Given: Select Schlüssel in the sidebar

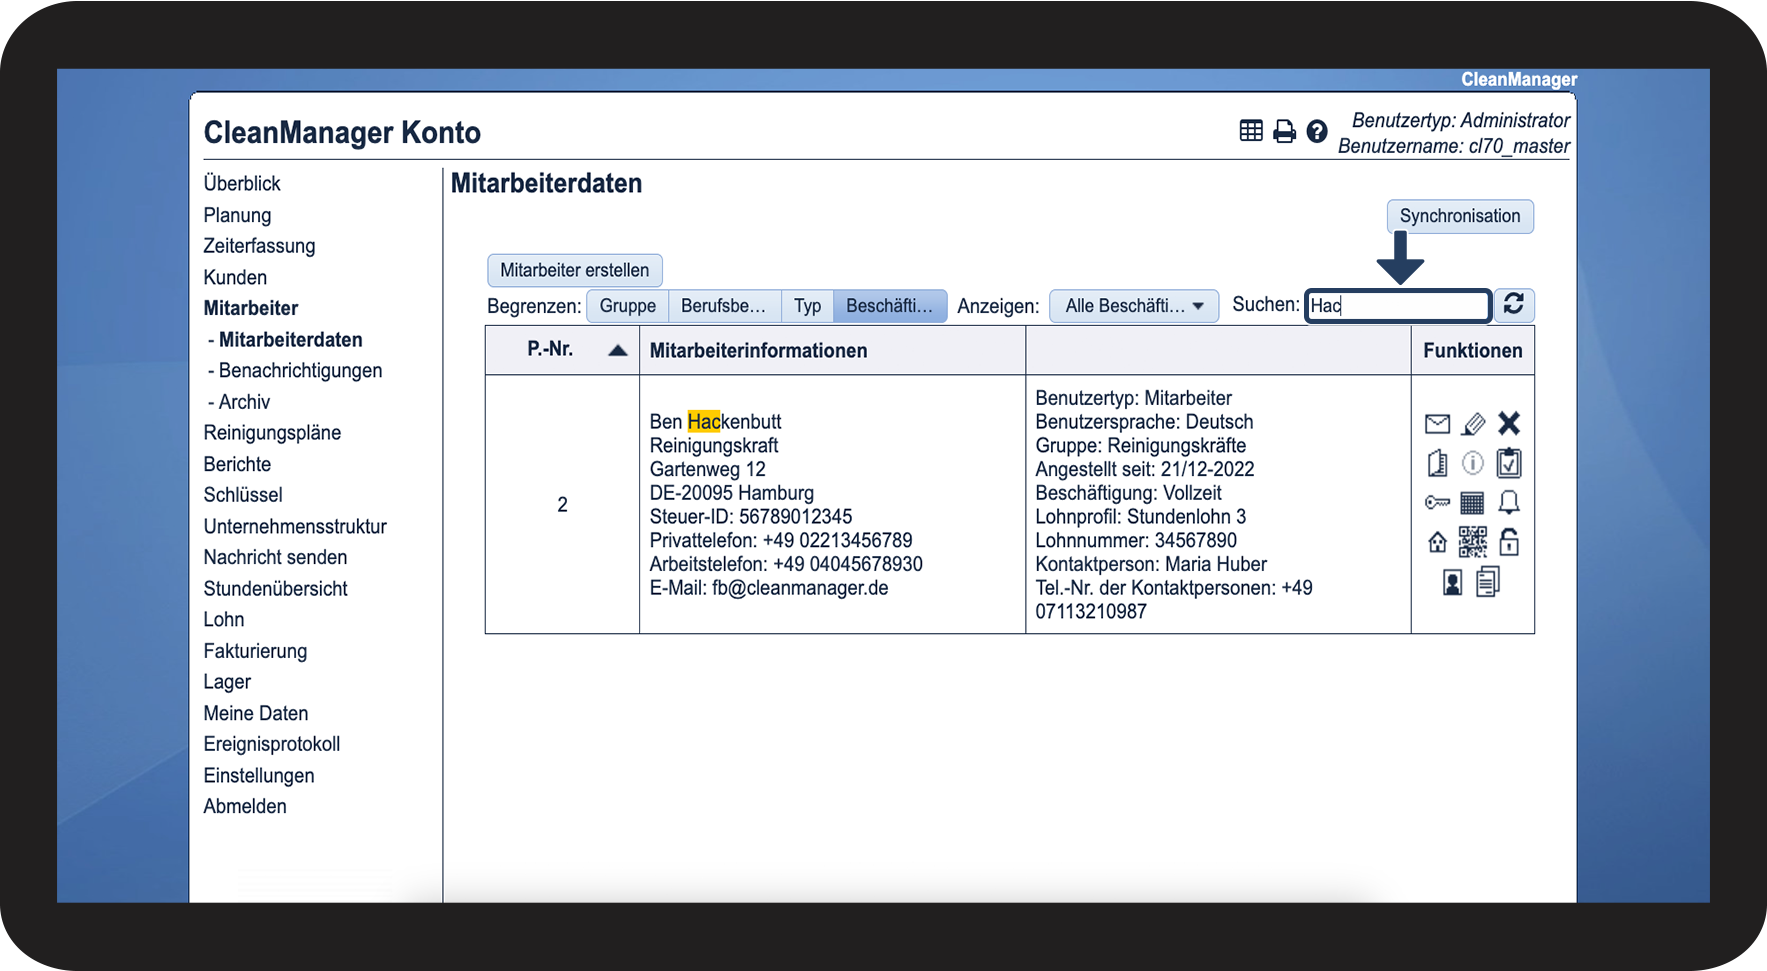Looking at the screenshot, I should click(x=243, y=495).
